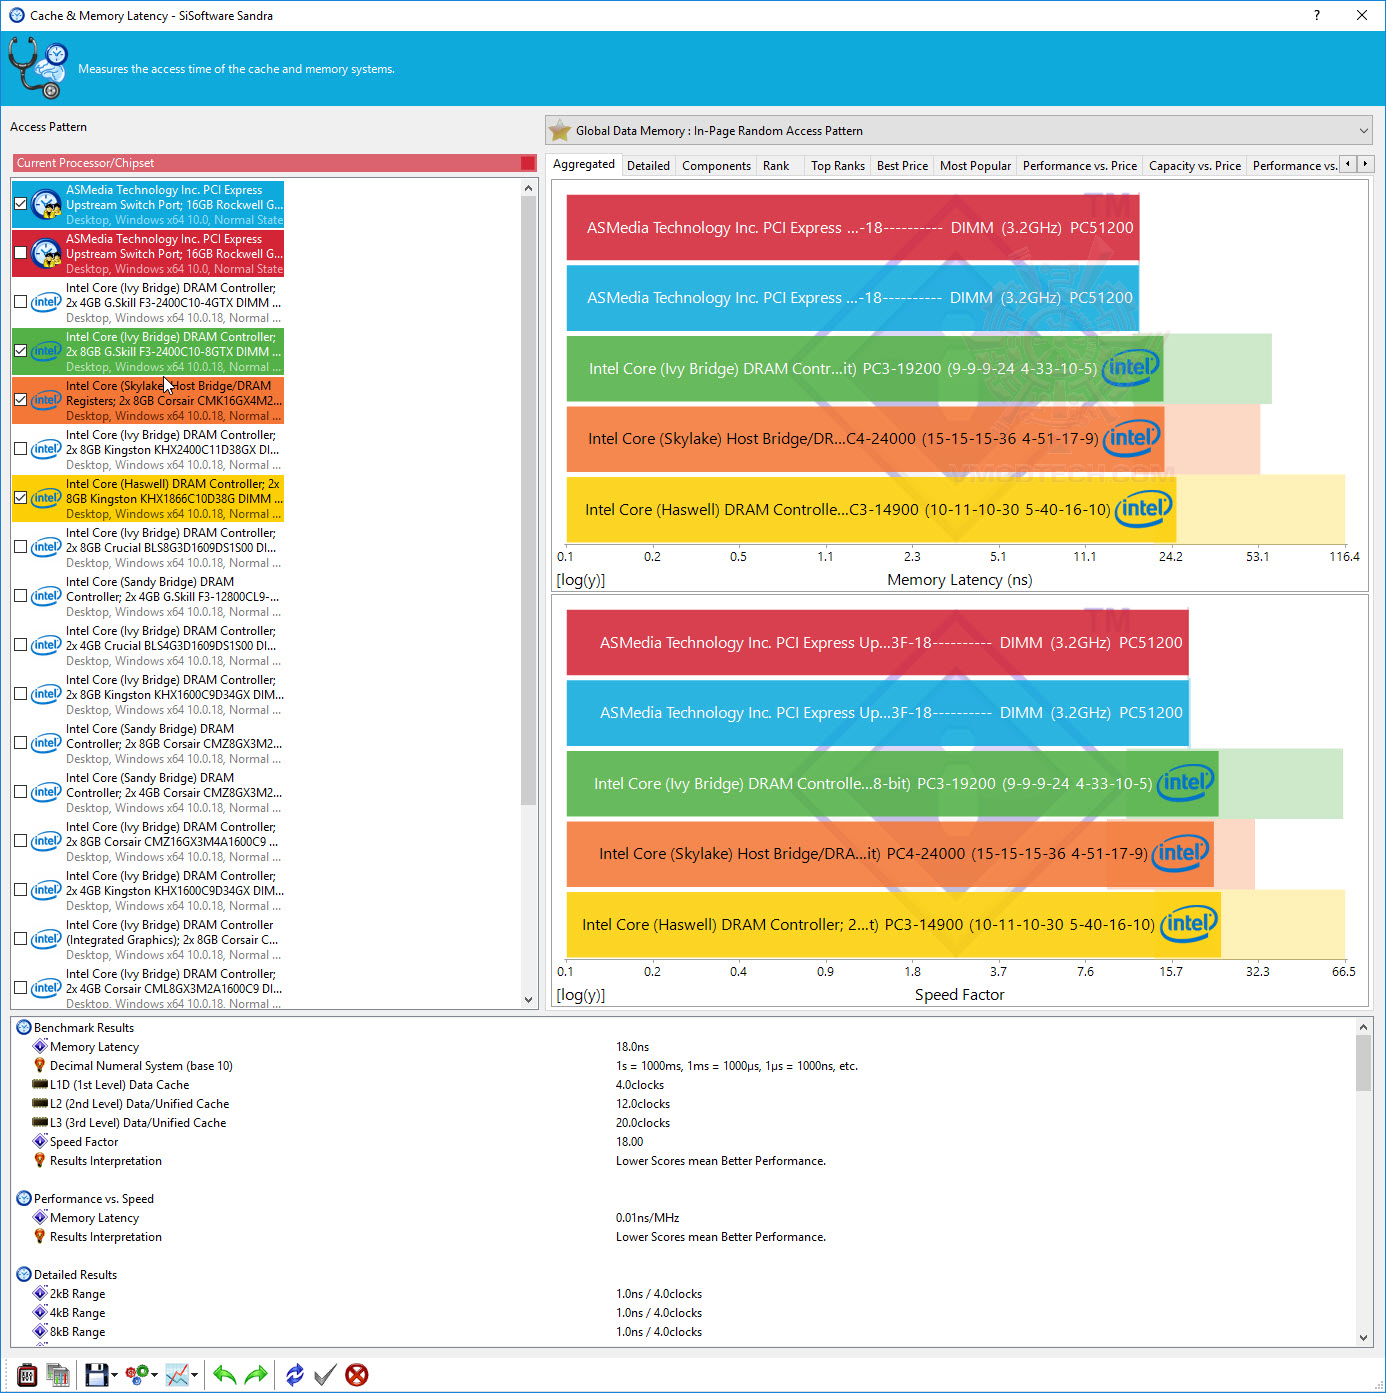Open the dropdown arrow beside the chart icon
Screen dimensions: 1386x1393
pyautogui.click(x=195, y=1376)
